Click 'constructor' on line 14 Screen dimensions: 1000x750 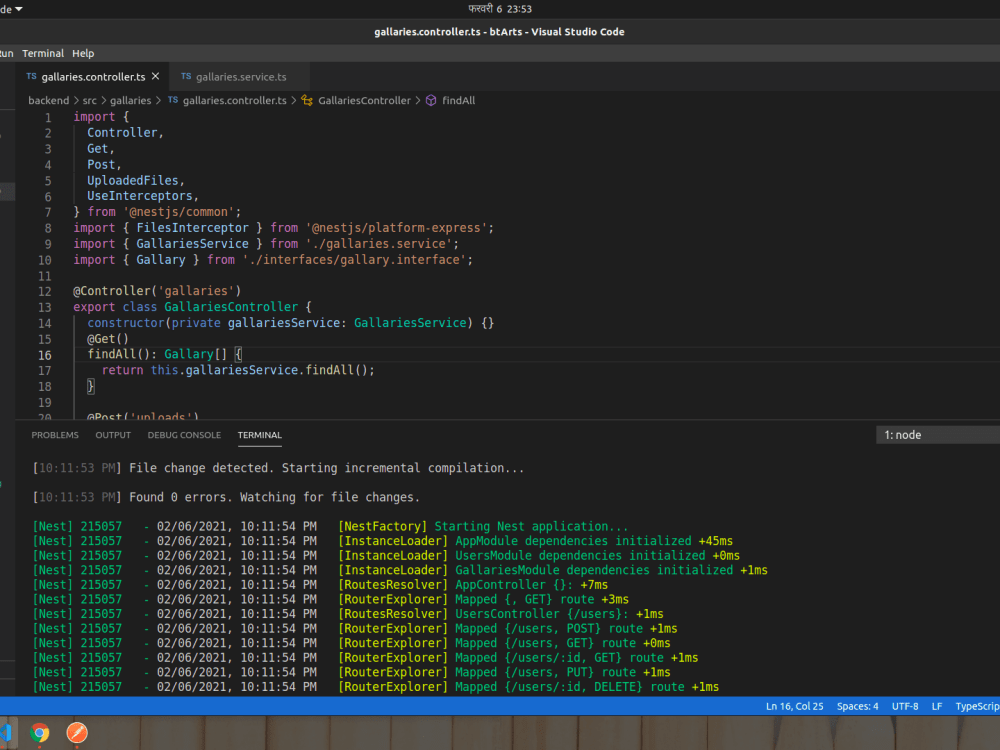pyautogui.click(x=126, y=323)
